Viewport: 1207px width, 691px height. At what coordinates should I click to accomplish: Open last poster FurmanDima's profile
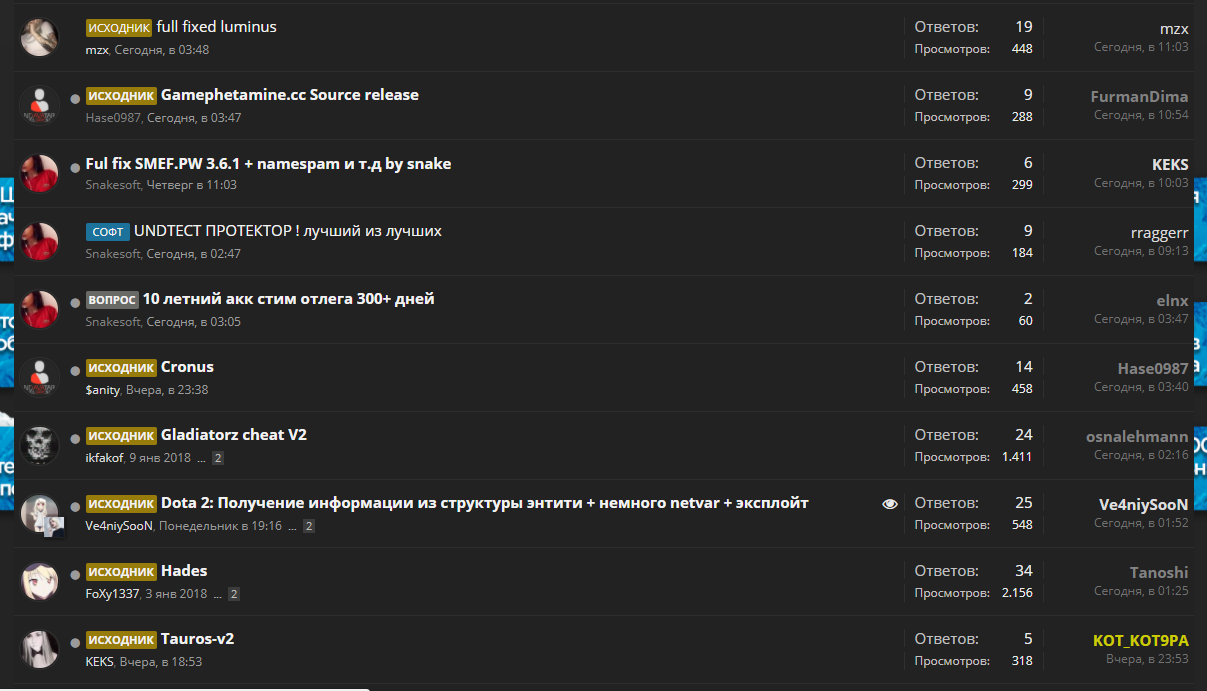tap(1139, 97)
